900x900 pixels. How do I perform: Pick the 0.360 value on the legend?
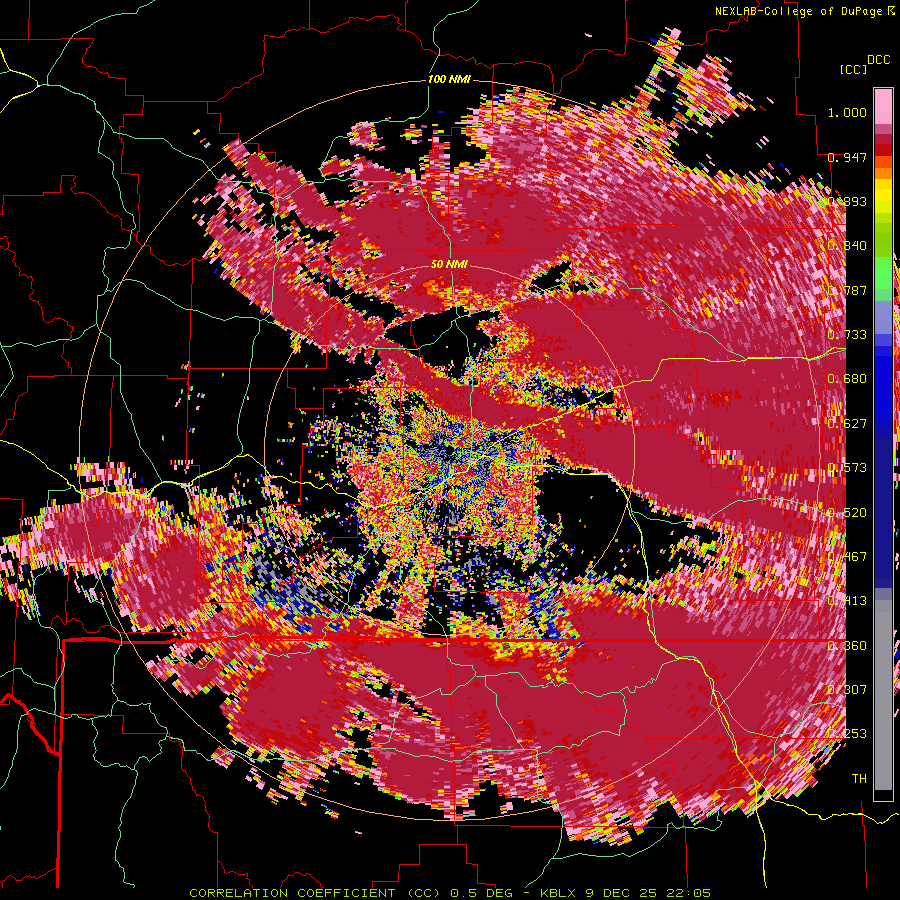coord(847,646)
